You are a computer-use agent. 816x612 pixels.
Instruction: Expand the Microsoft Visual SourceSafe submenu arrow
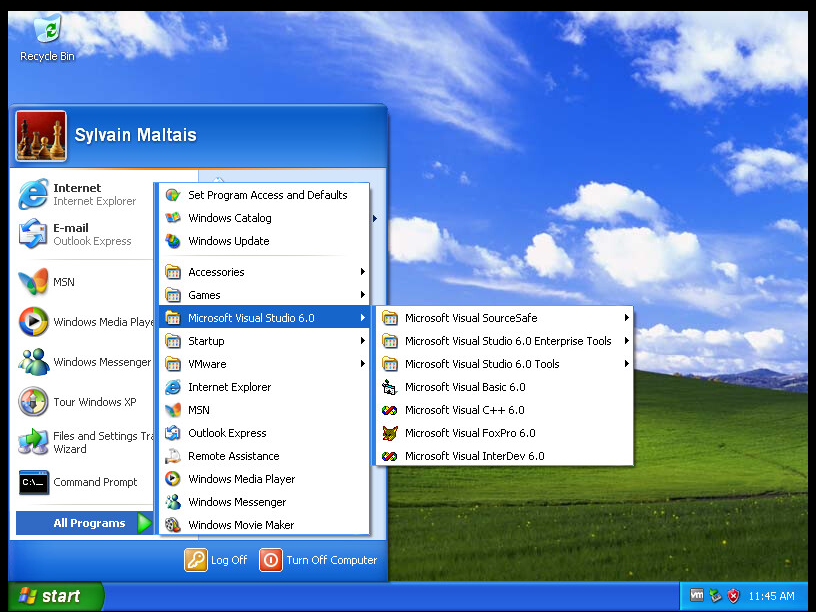626,318
